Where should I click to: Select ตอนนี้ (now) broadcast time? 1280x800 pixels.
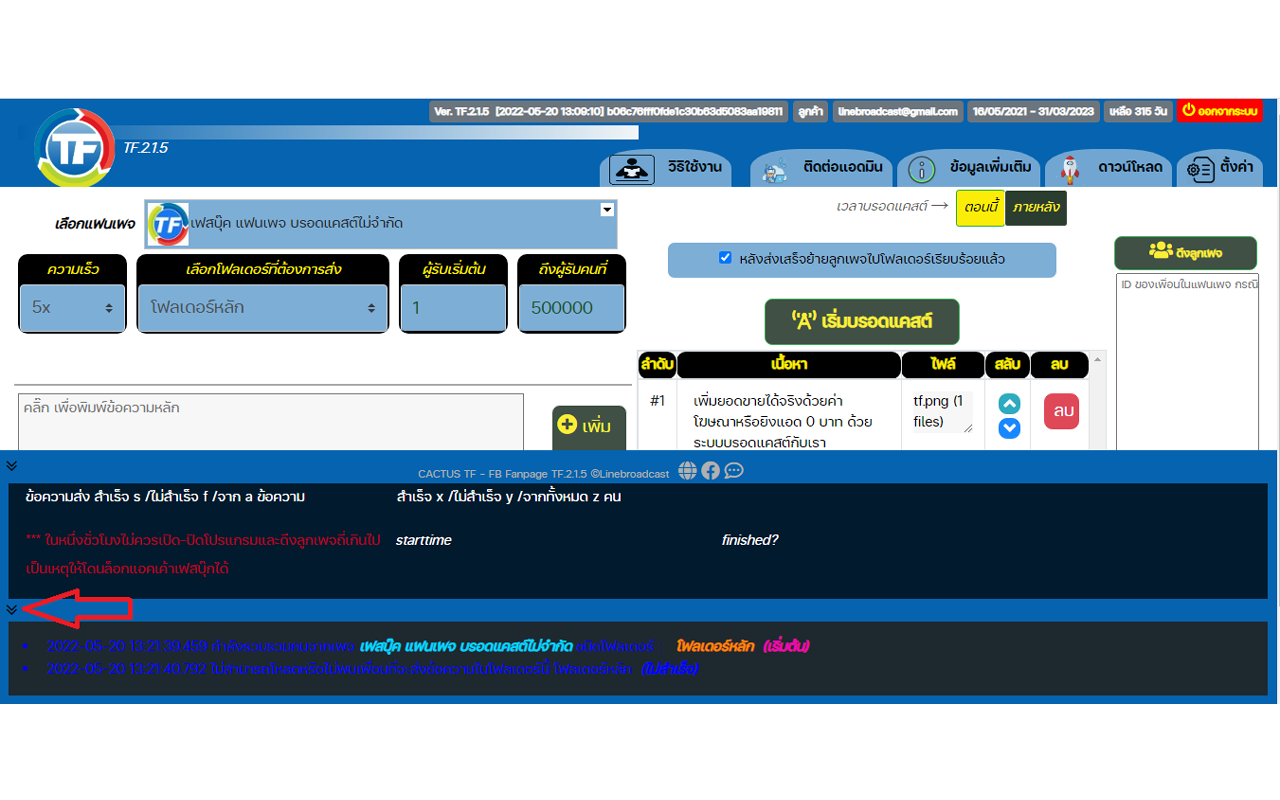[979, 208]
